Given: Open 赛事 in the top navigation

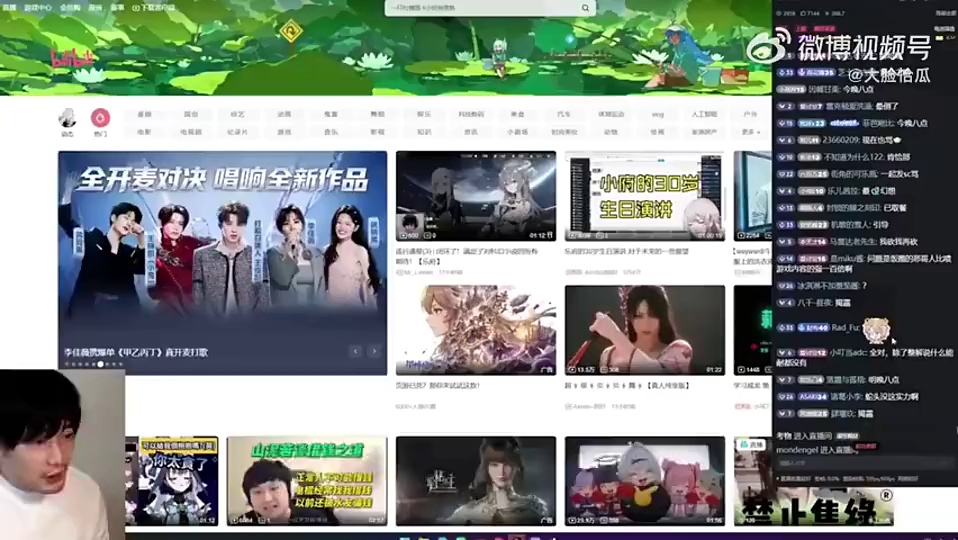Looking at the screenshot, I should tap(117, 8).
